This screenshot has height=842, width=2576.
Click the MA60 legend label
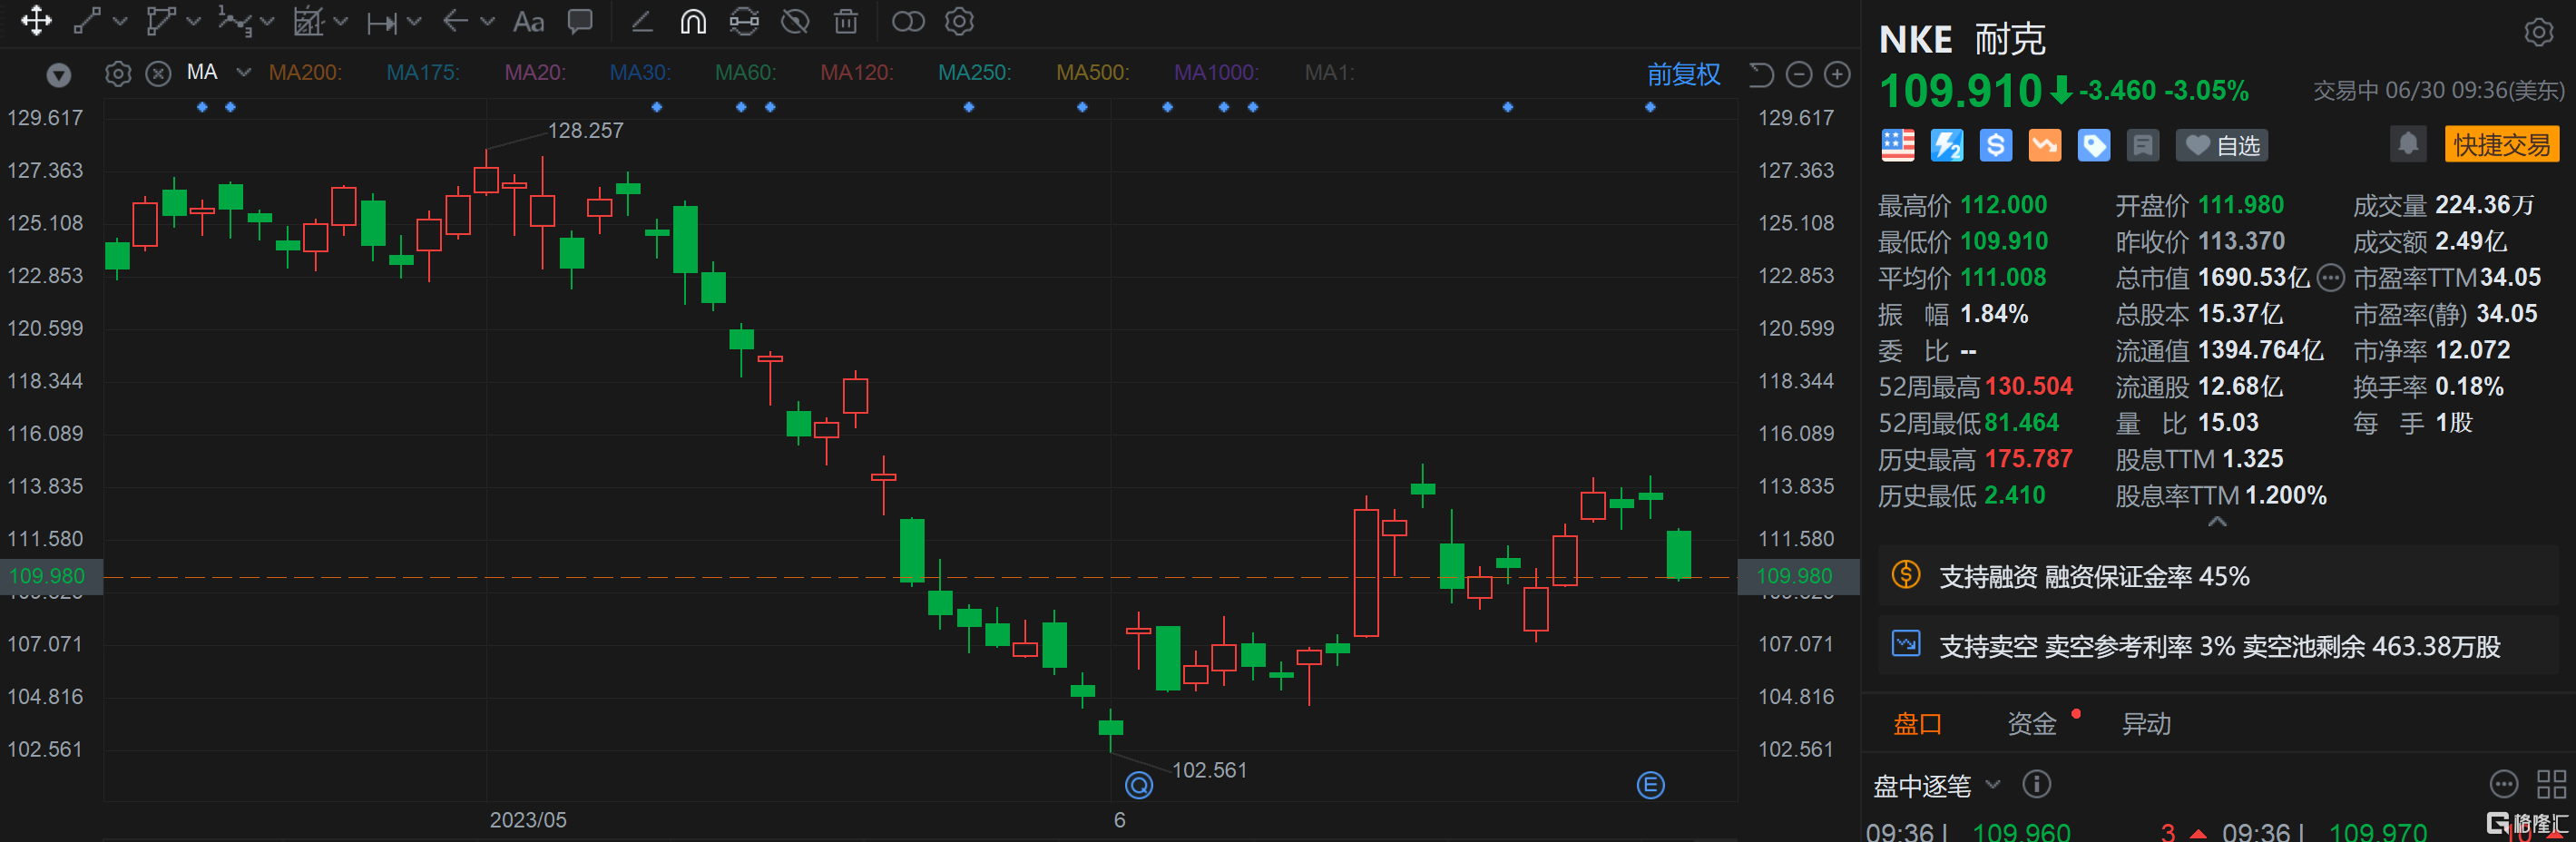[745, 73]
